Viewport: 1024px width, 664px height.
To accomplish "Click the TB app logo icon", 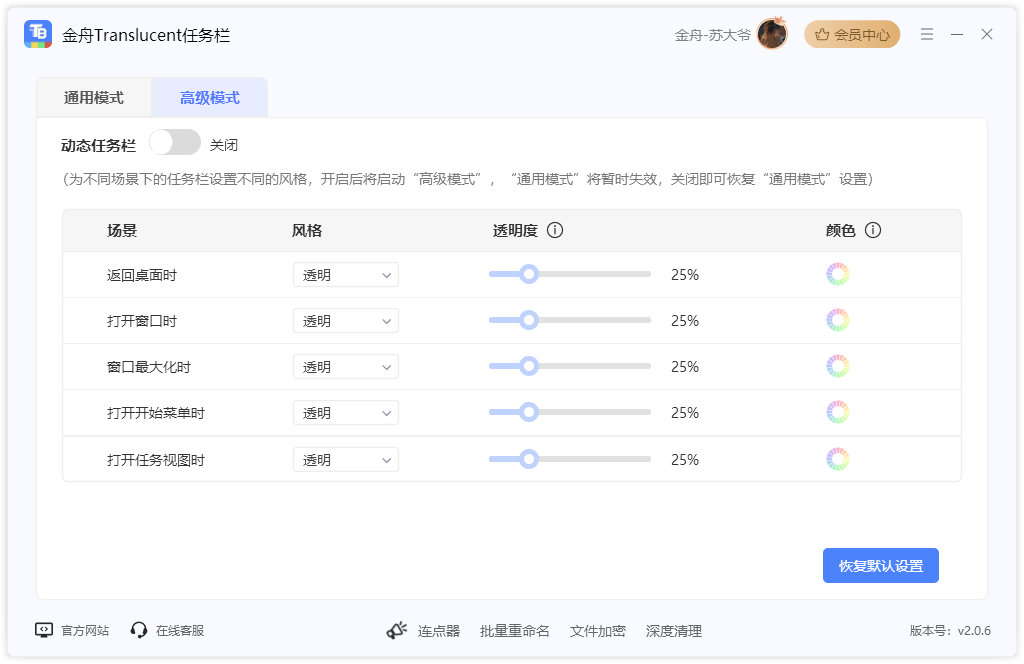I will click(38, 34).
